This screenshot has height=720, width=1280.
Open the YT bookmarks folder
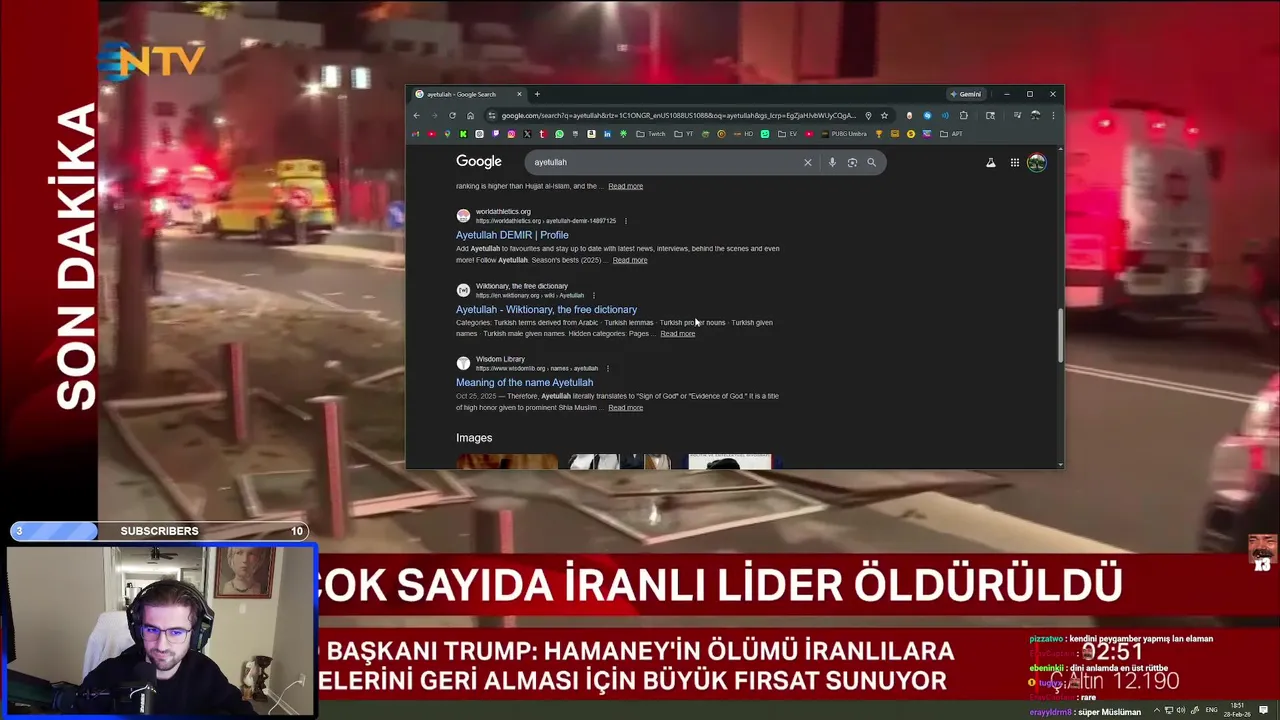pos(684,134)
